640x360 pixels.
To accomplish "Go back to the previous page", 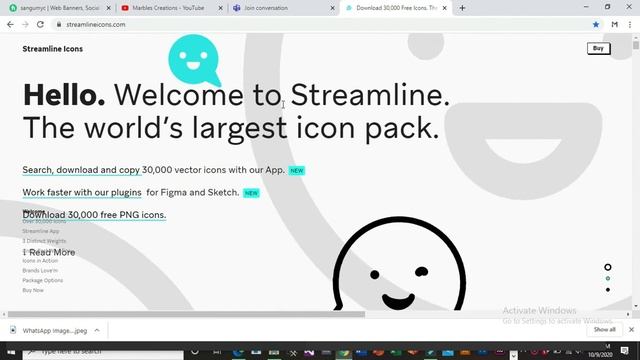I will pyautogui.click(x=10, y=24).
